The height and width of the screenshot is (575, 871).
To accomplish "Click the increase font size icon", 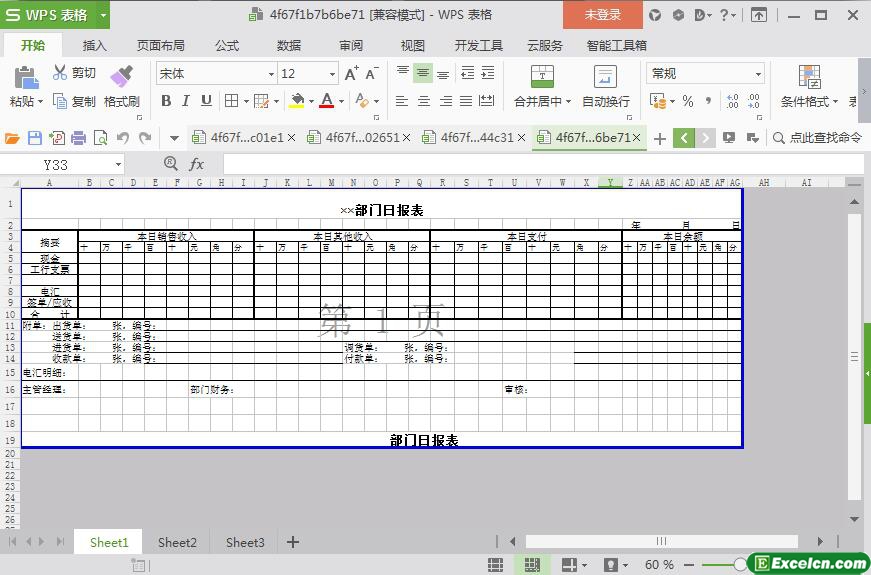I will click(x=351, y=74).
